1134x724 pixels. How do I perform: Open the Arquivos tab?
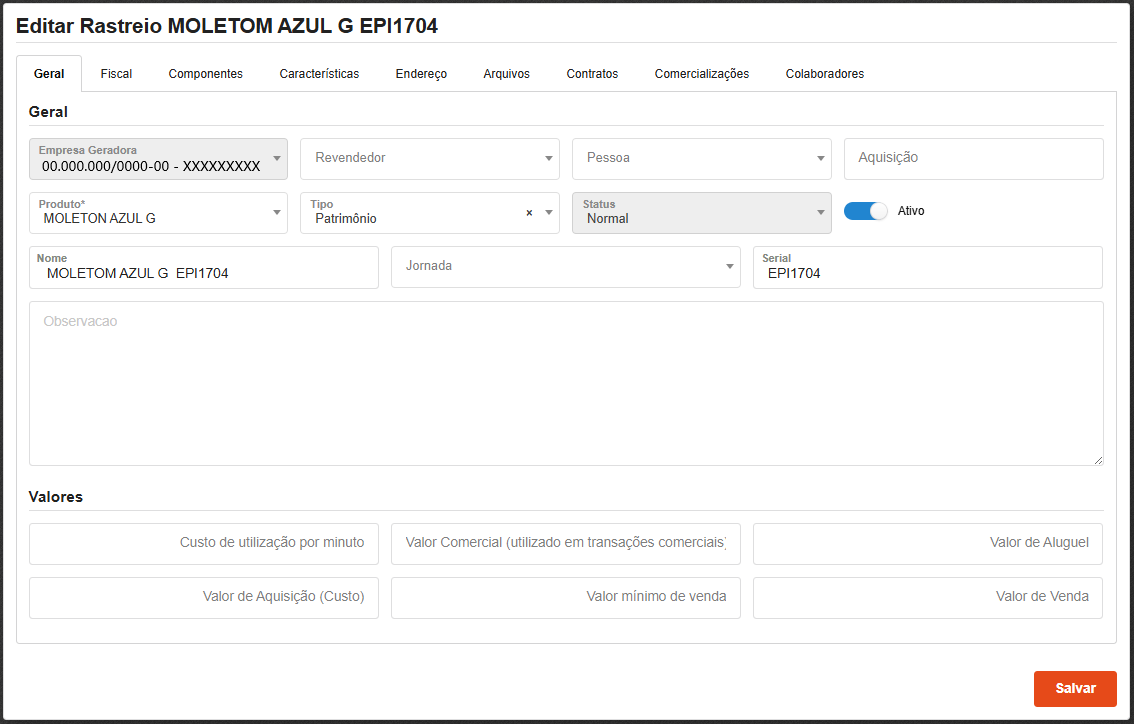coord(506,74)
